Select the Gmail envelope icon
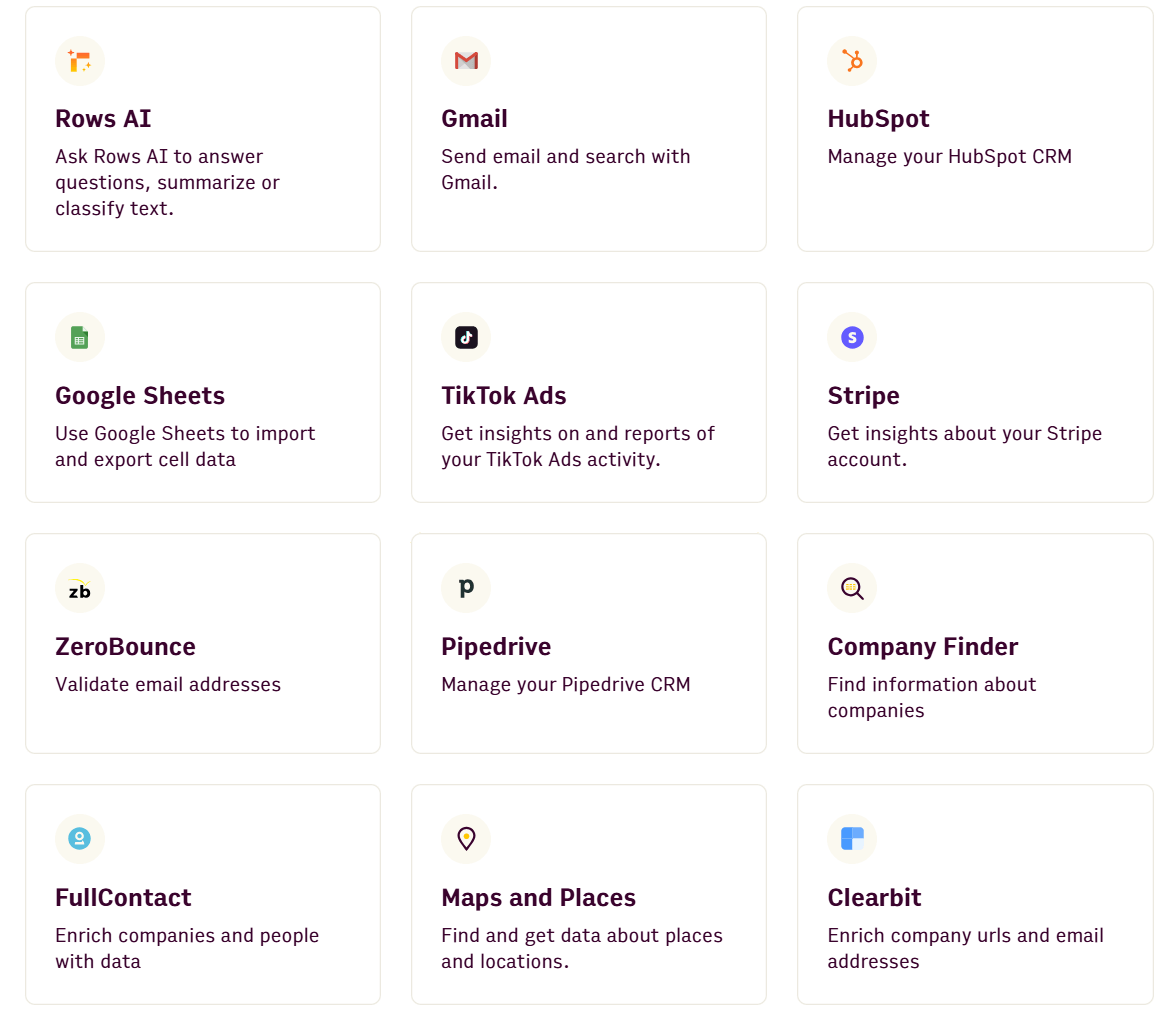The image size is (1170, 1019). (466, 61)
